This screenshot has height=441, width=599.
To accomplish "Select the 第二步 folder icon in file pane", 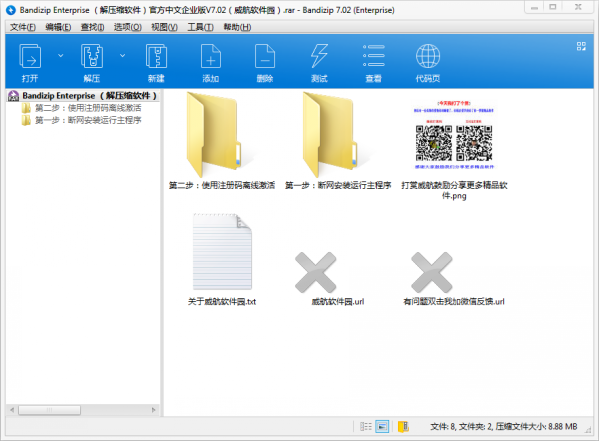I will [214, 135].
